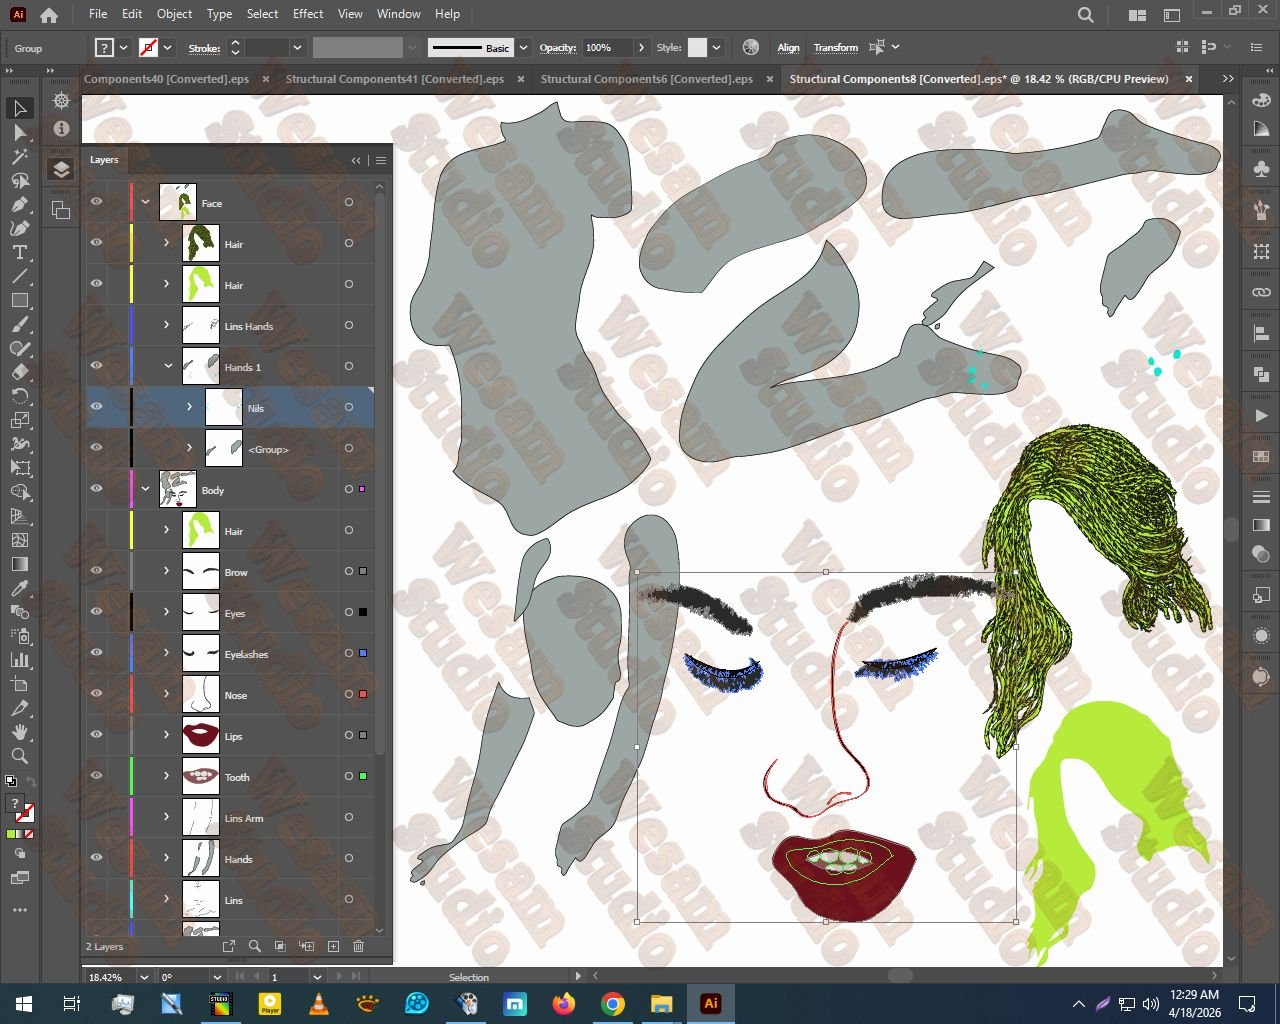Activate the Gradient tool
The image size is (1280, 1024).
pos(20,564)
